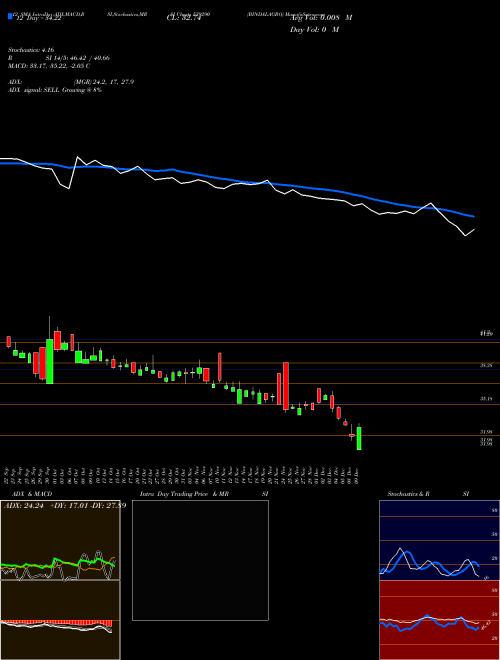The image size is (500, 660).
Task: Click the 'ADX signal: SELL Growing @ 8%' text
Action: pyautogui.click(x=55, y=90)
